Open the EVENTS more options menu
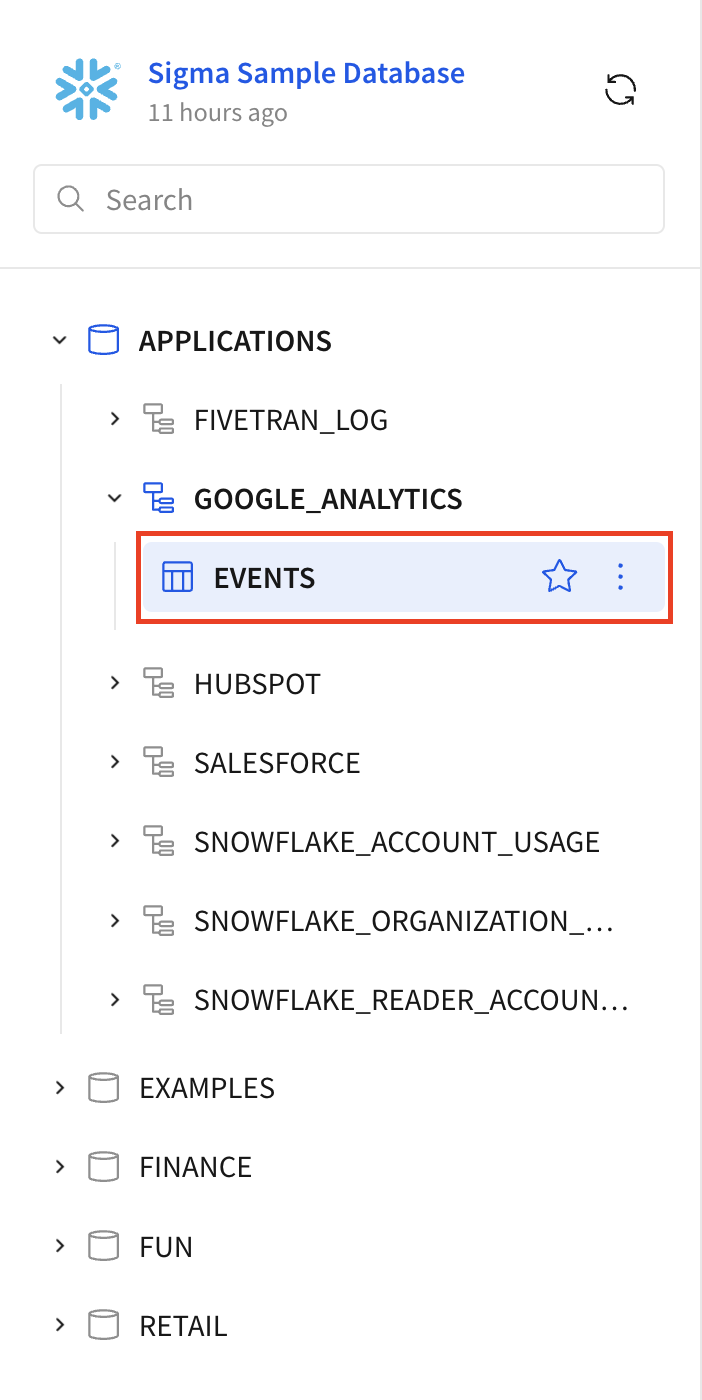 point(621,577)
